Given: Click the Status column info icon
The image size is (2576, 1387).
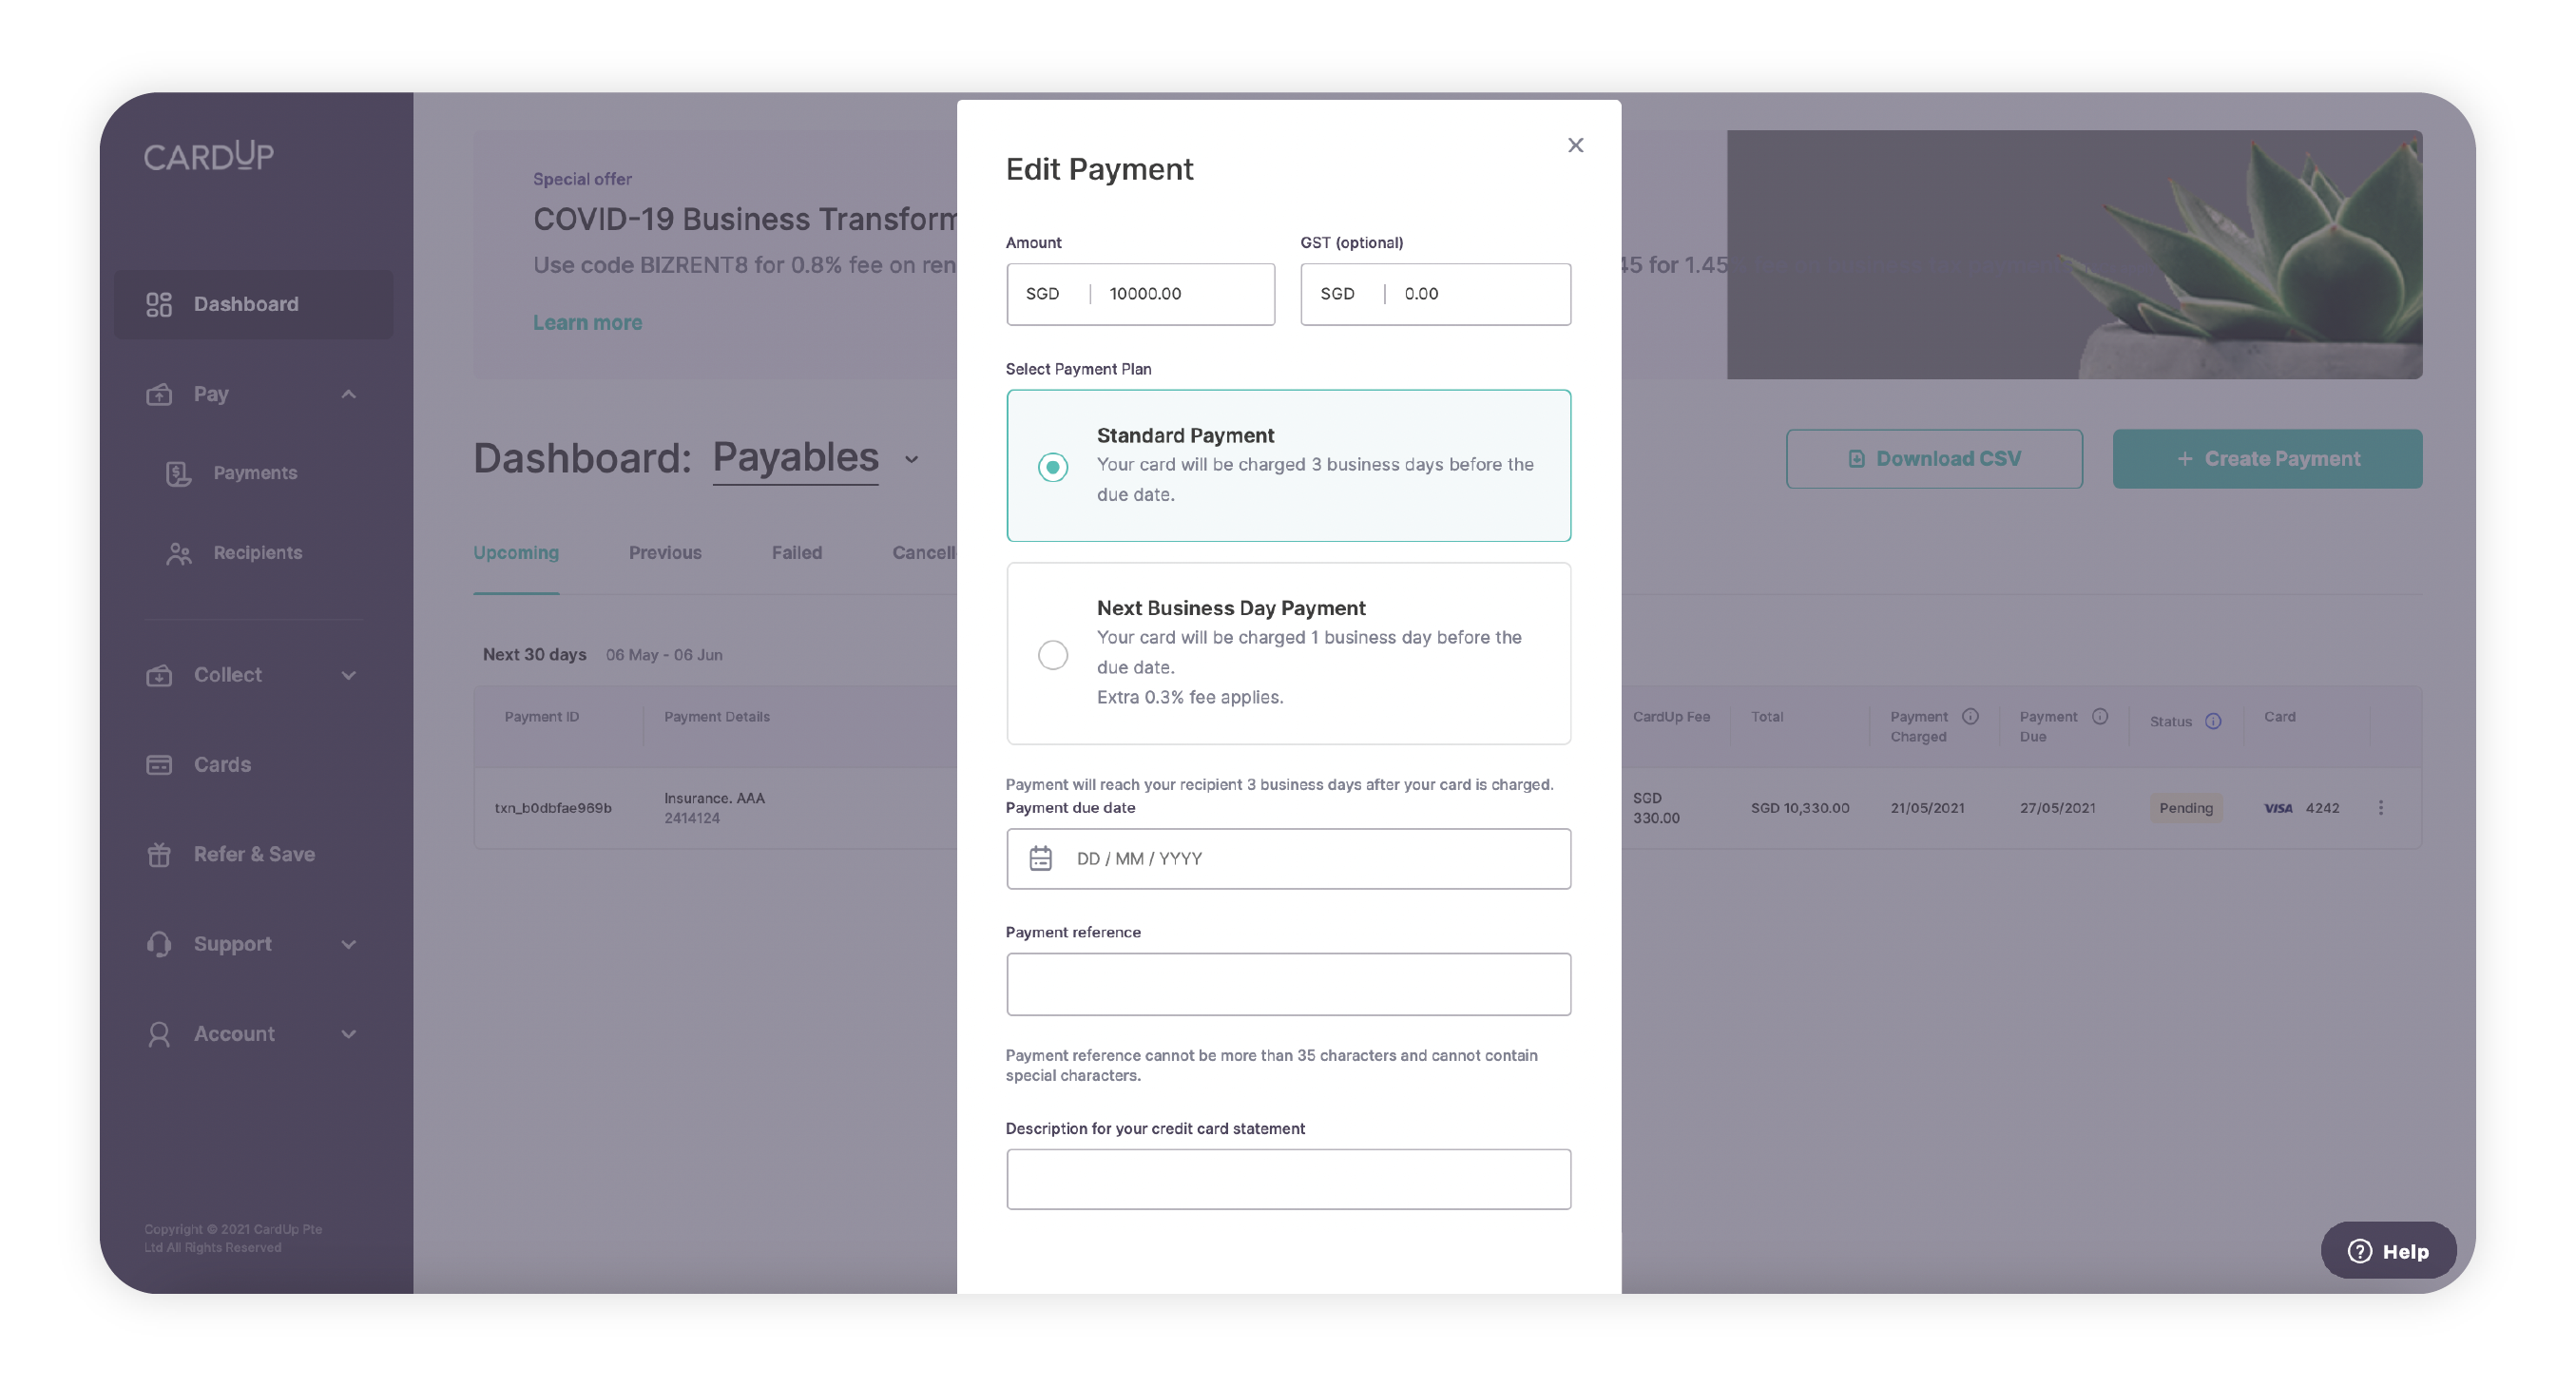Looking at the screenshot, I should [2213, 722].
